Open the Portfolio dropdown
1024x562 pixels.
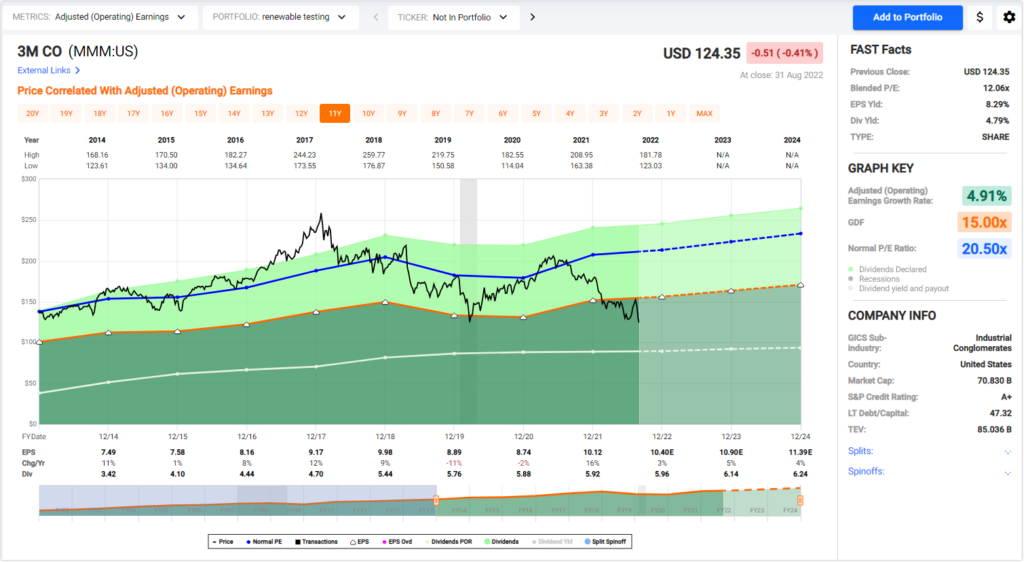tap(280, 18)
